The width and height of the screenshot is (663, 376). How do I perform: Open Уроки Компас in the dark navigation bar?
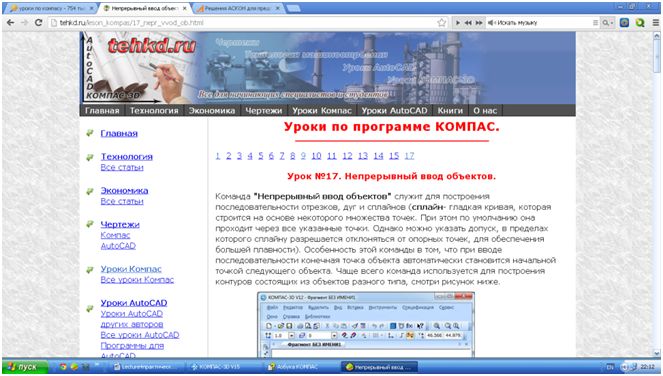321,110
